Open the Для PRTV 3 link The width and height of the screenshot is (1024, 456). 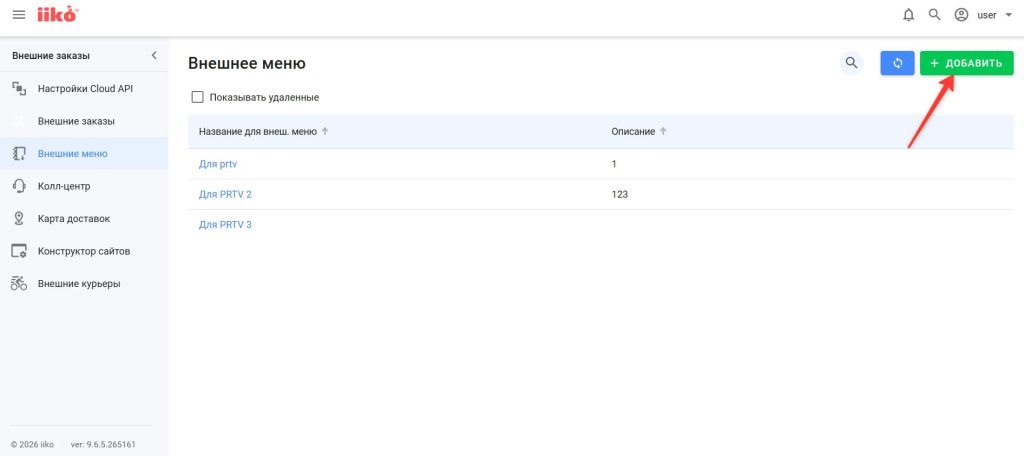coord(225,225)
